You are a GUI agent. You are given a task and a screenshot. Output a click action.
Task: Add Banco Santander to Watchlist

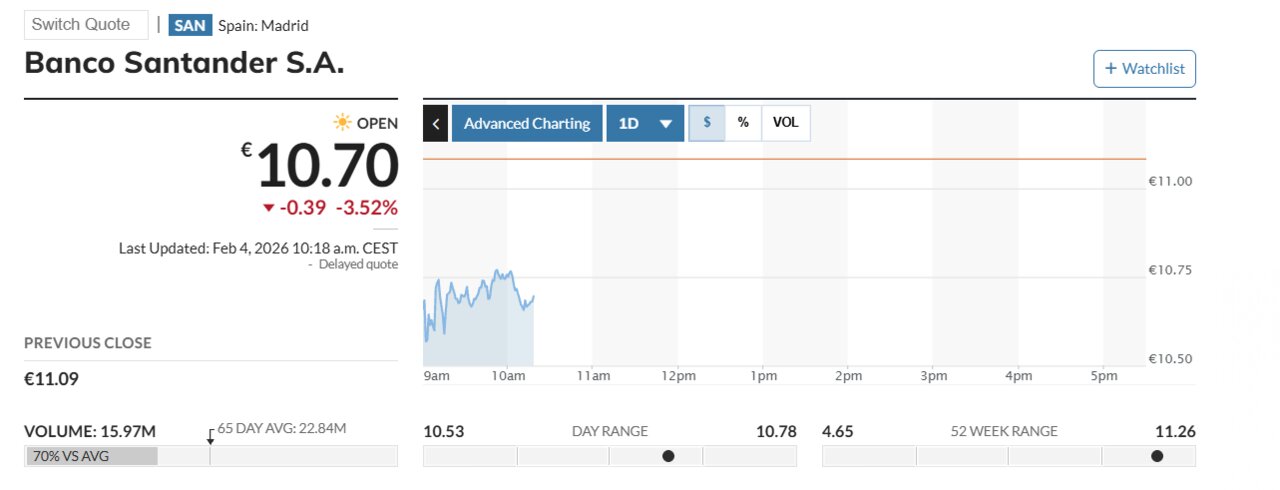(1144, 69)
